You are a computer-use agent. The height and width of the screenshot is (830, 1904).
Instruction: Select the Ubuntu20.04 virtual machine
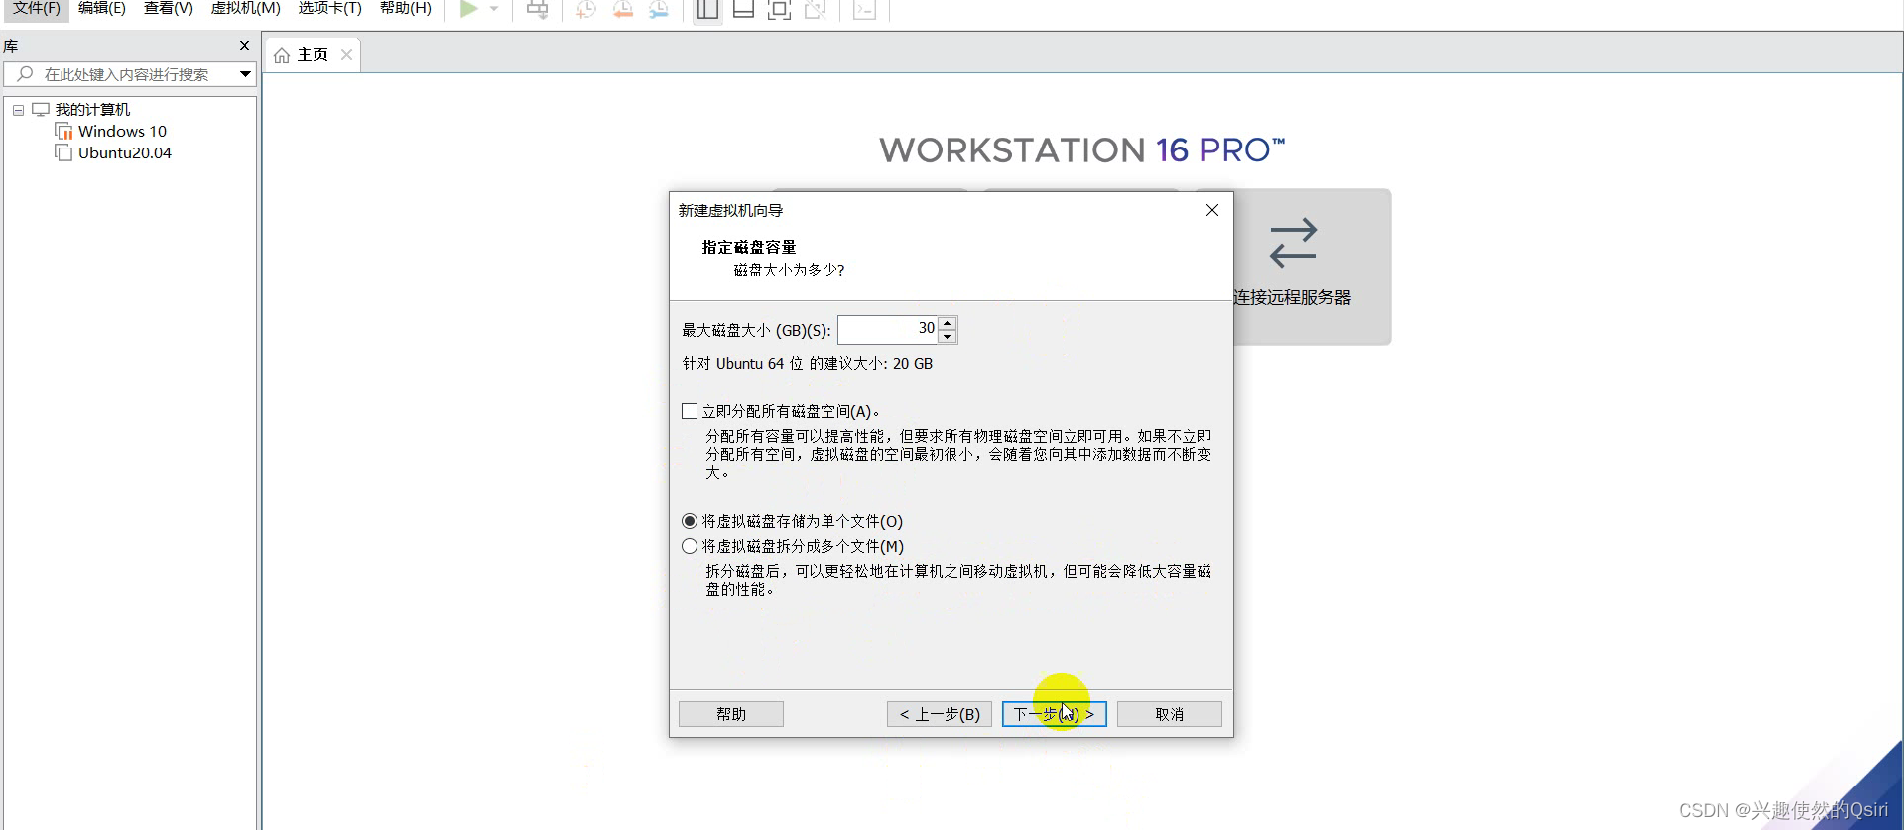(125, 153)
